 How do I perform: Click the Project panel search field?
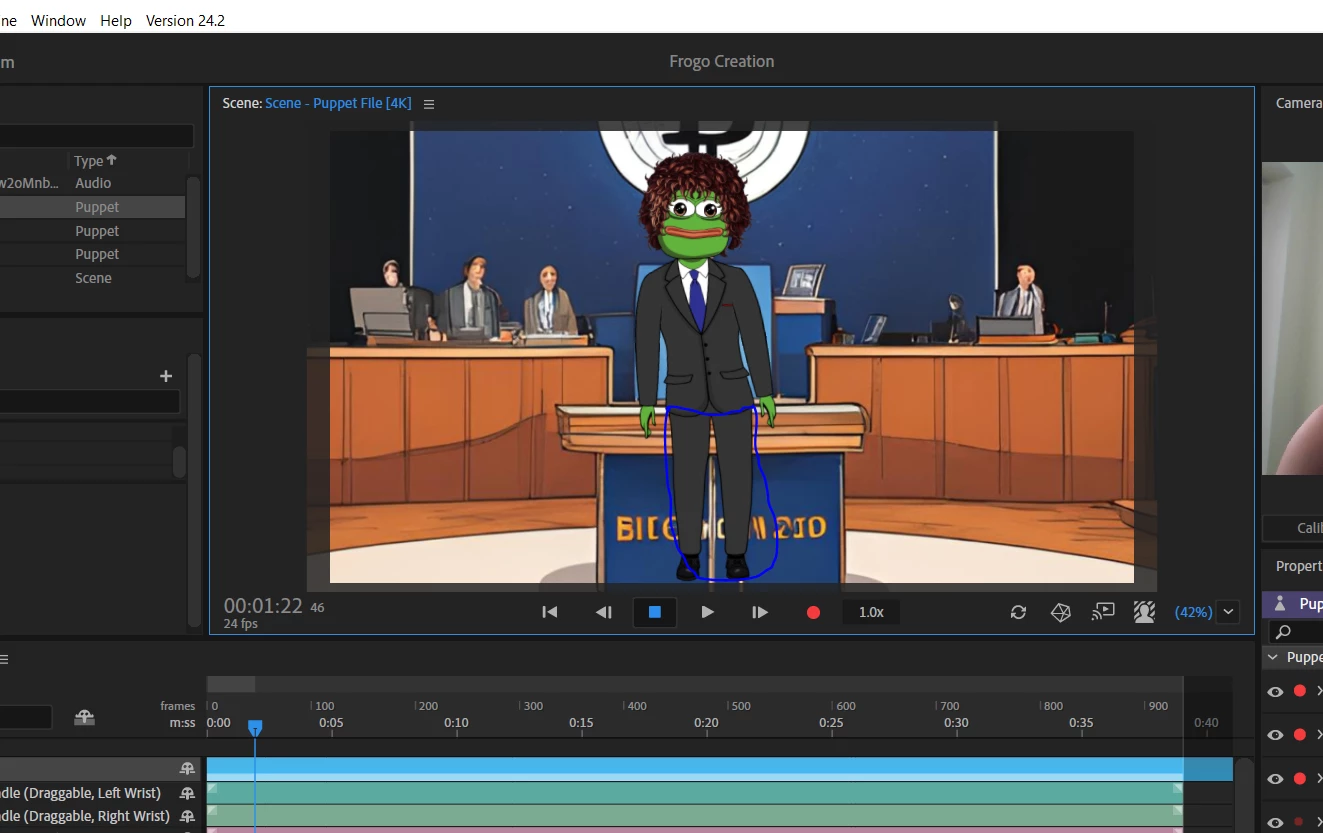click(97, 136)
